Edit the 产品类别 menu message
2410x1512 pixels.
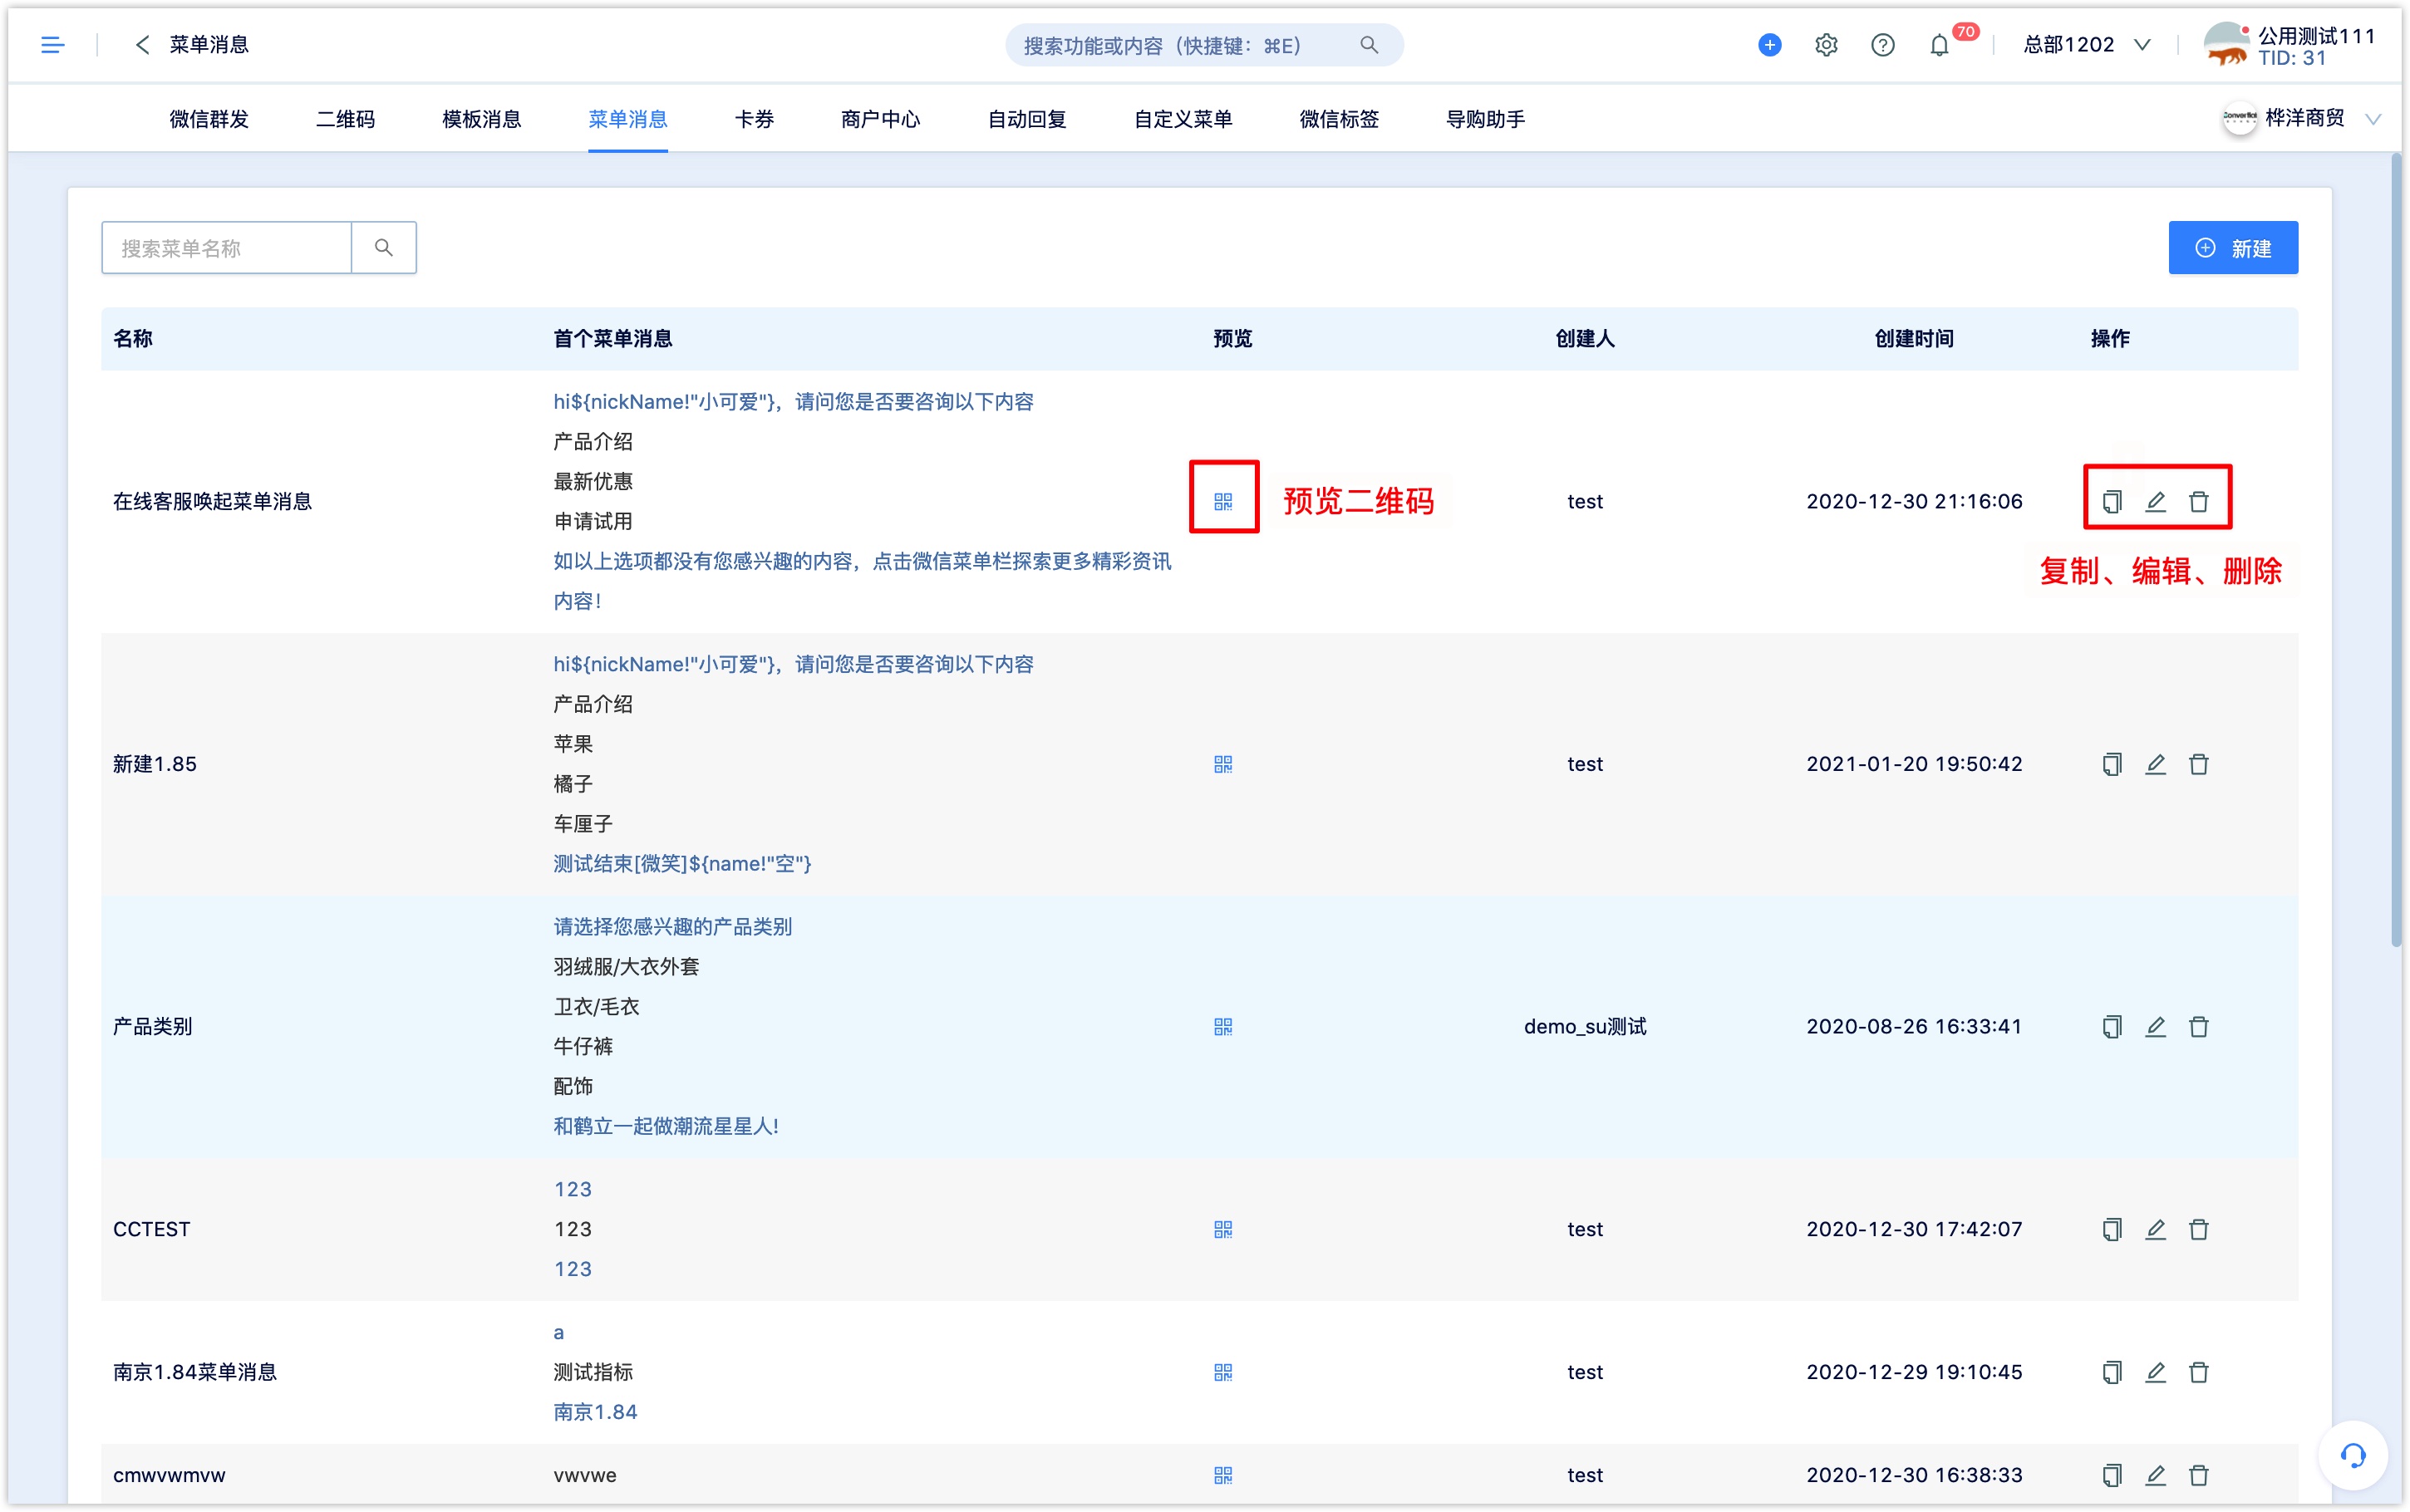point(2155,1027)
